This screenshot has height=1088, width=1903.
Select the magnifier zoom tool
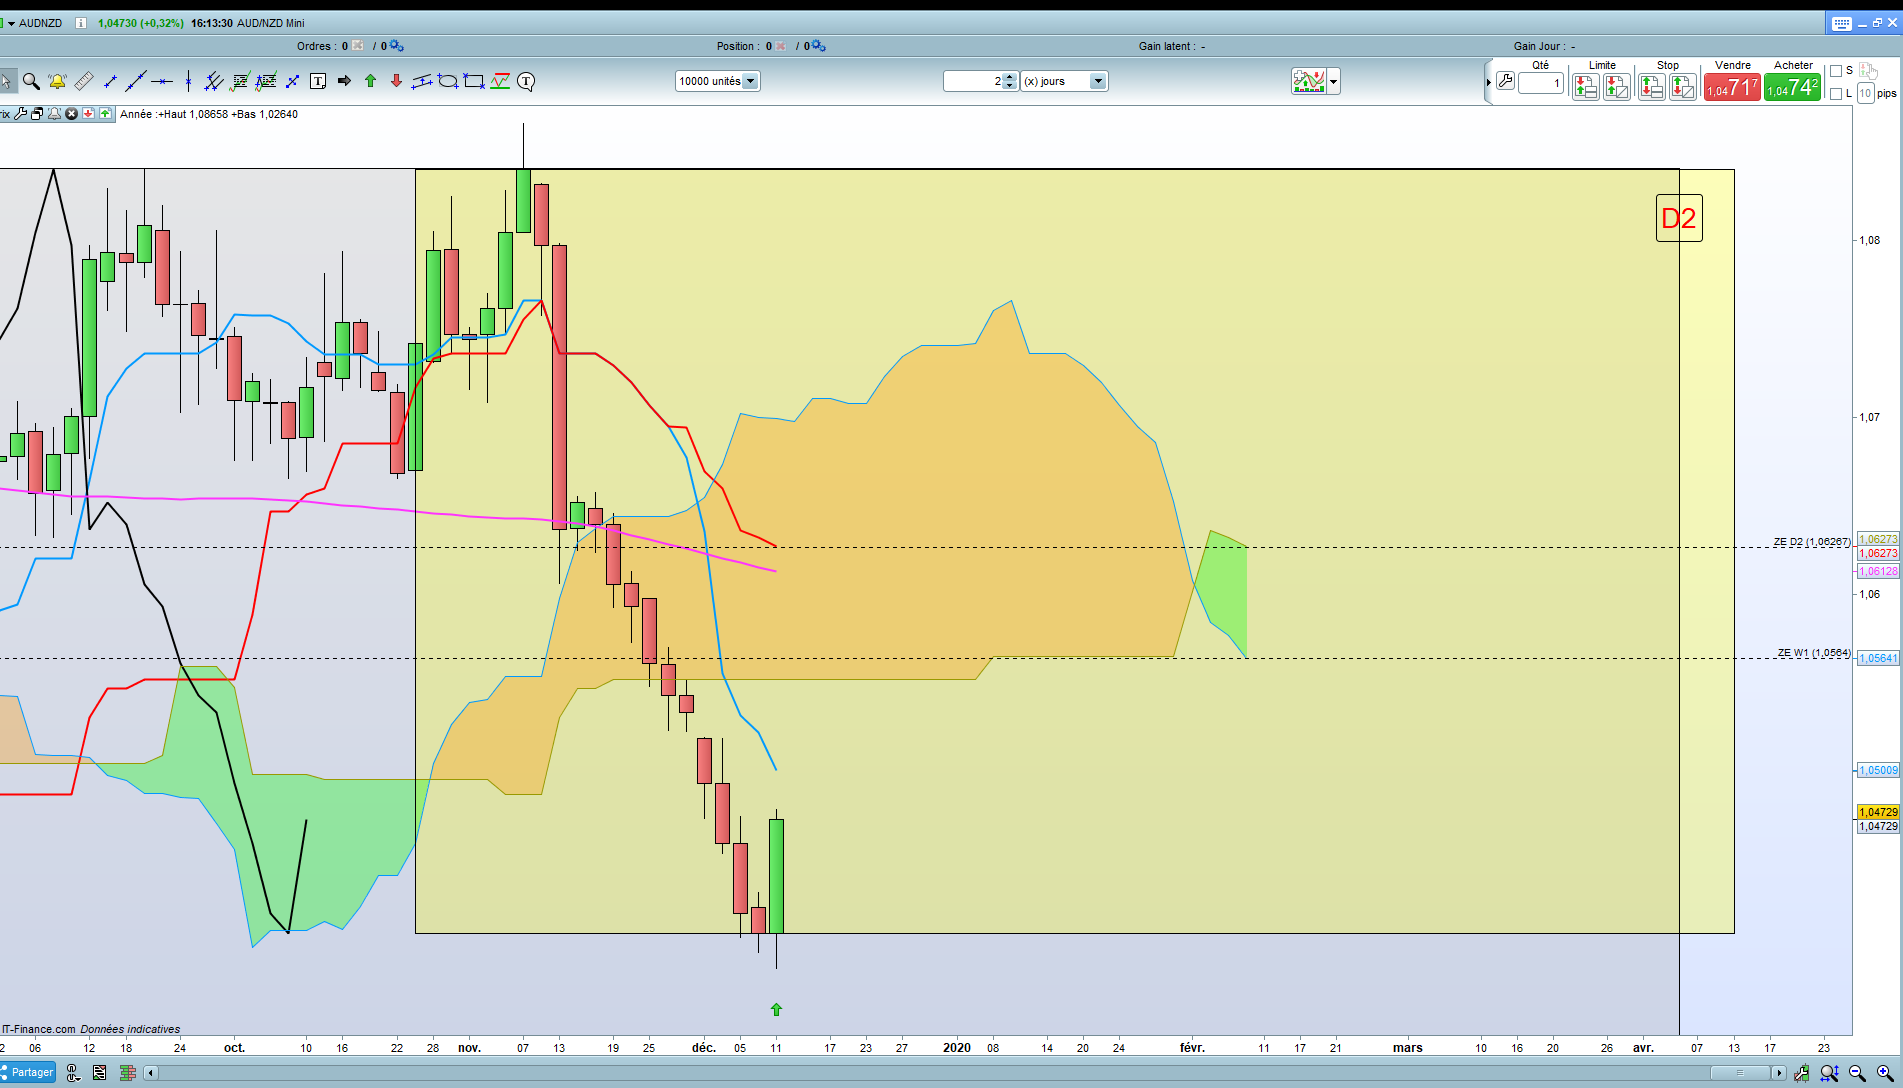31,81
